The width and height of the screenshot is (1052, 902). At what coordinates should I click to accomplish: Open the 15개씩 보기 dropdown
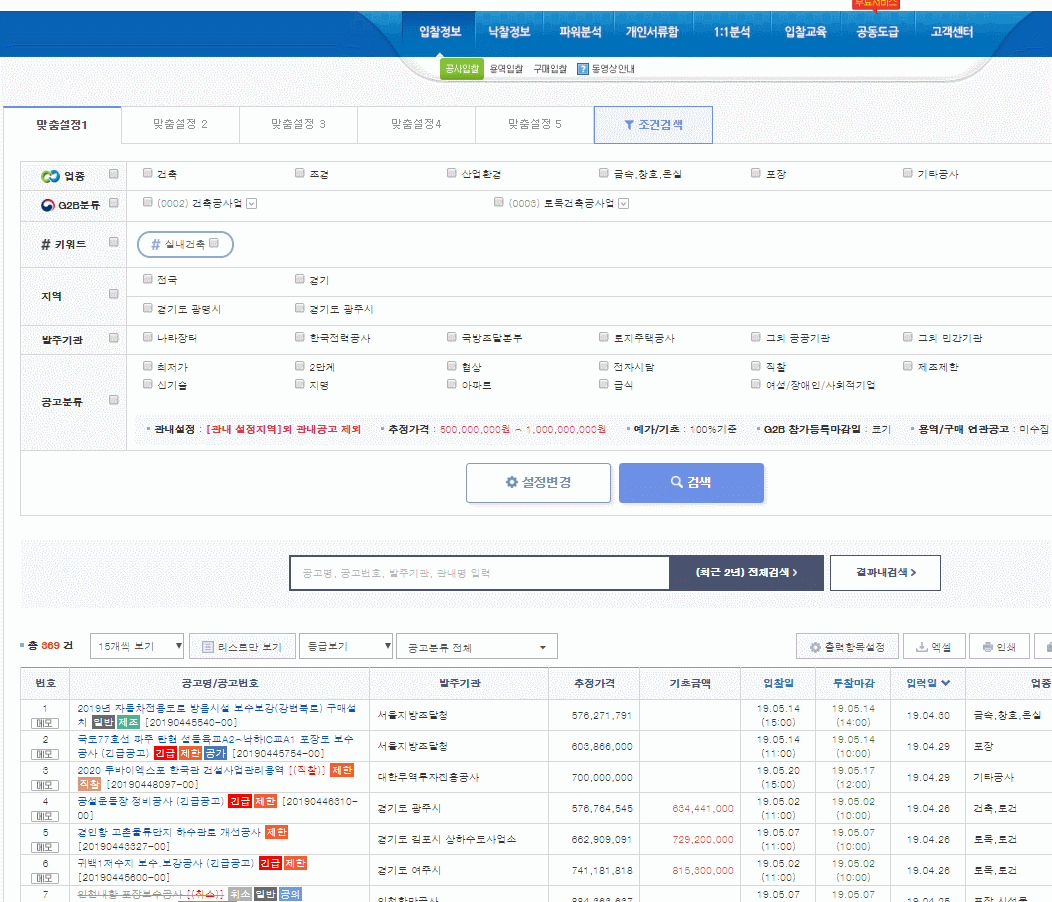pyautogui.click(x=137, y=646)
